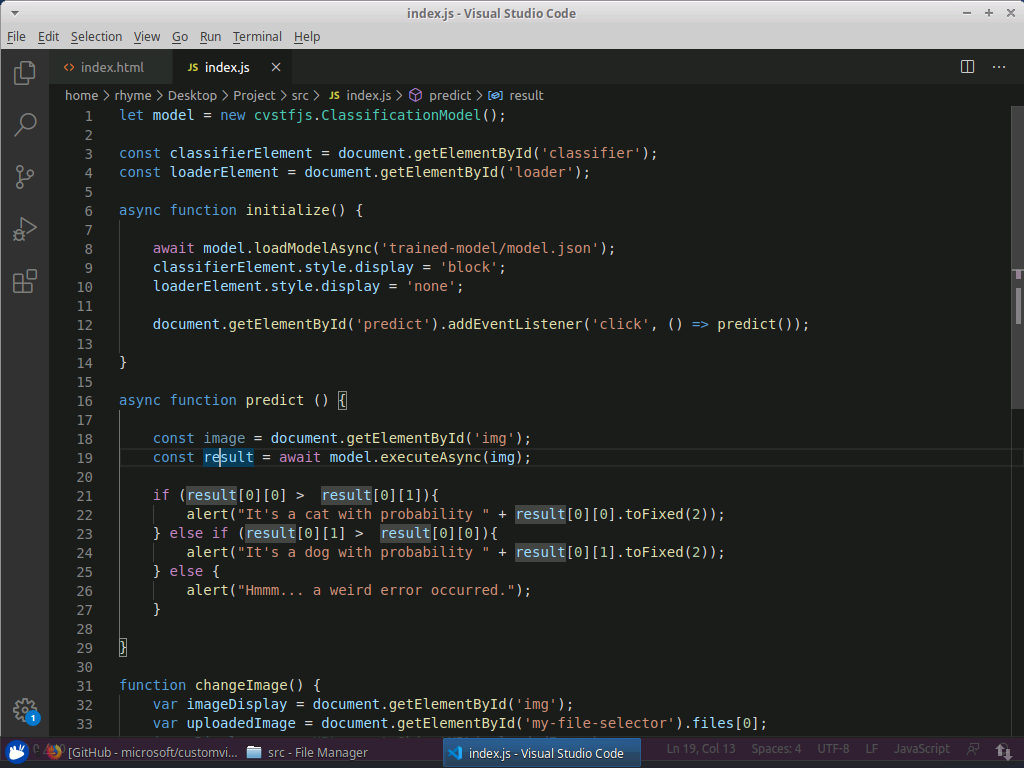This screenshot has width=1024, height=768.
Task: Click Ln 19, Col 13 in status bar
Action: pyautogui.click(x=701, y=749)
